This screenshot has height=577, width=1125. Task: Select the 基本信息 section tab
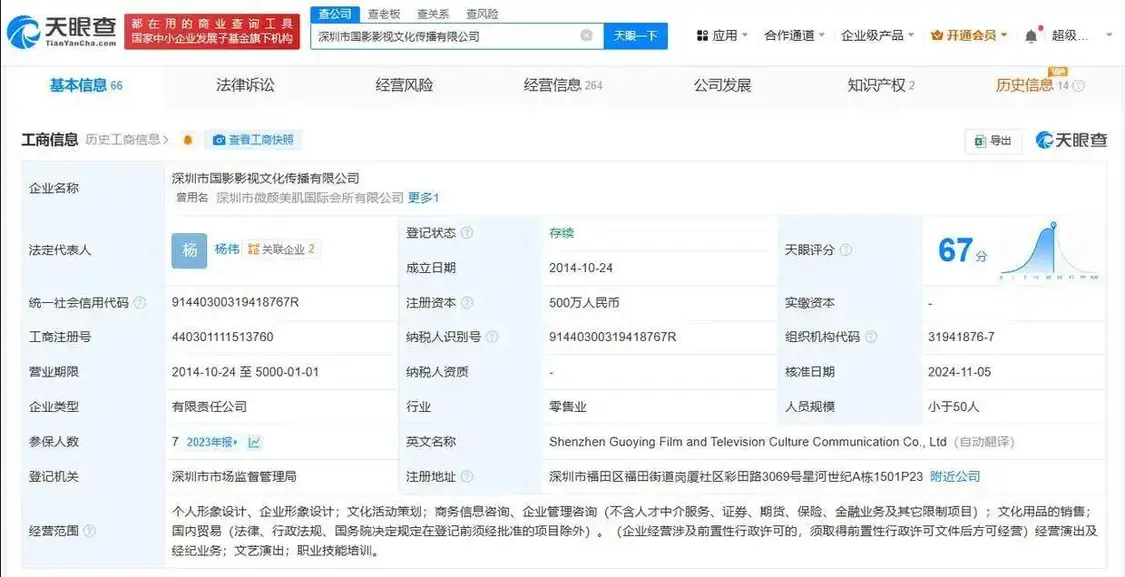(85, 85)
